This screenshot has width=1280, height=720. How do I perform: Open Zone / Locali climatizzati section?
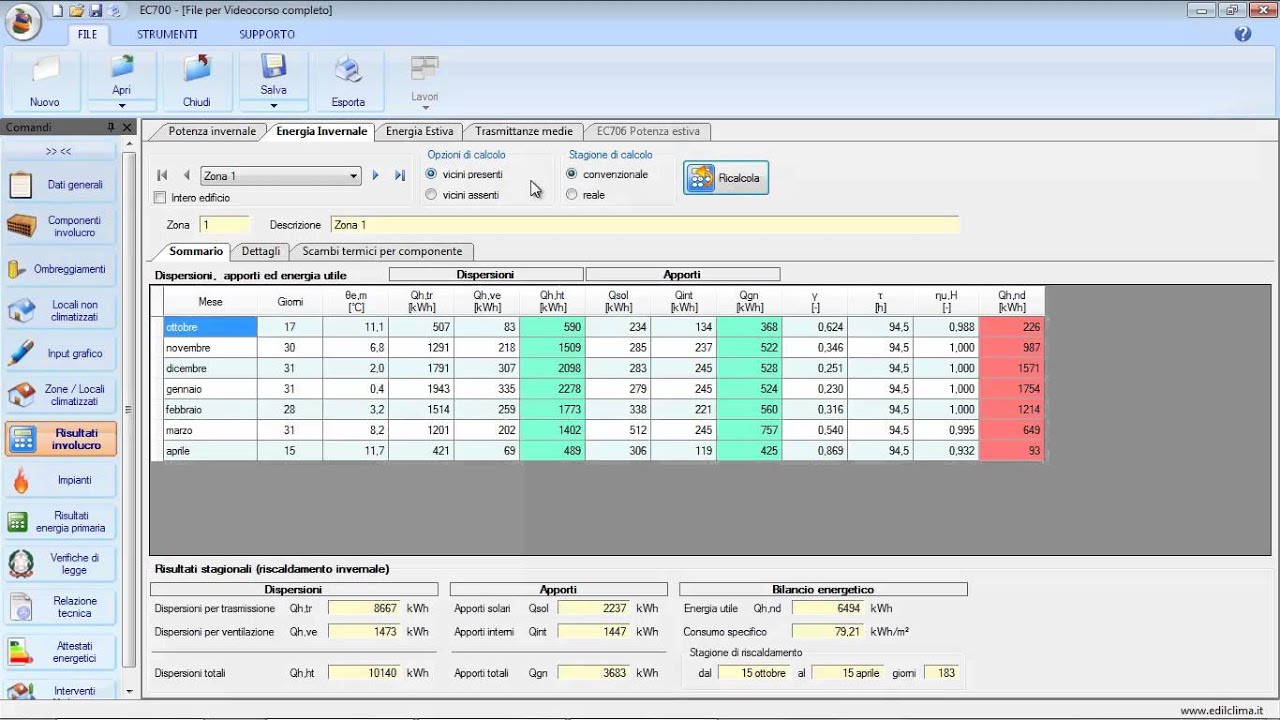click(x=61, y=395)
